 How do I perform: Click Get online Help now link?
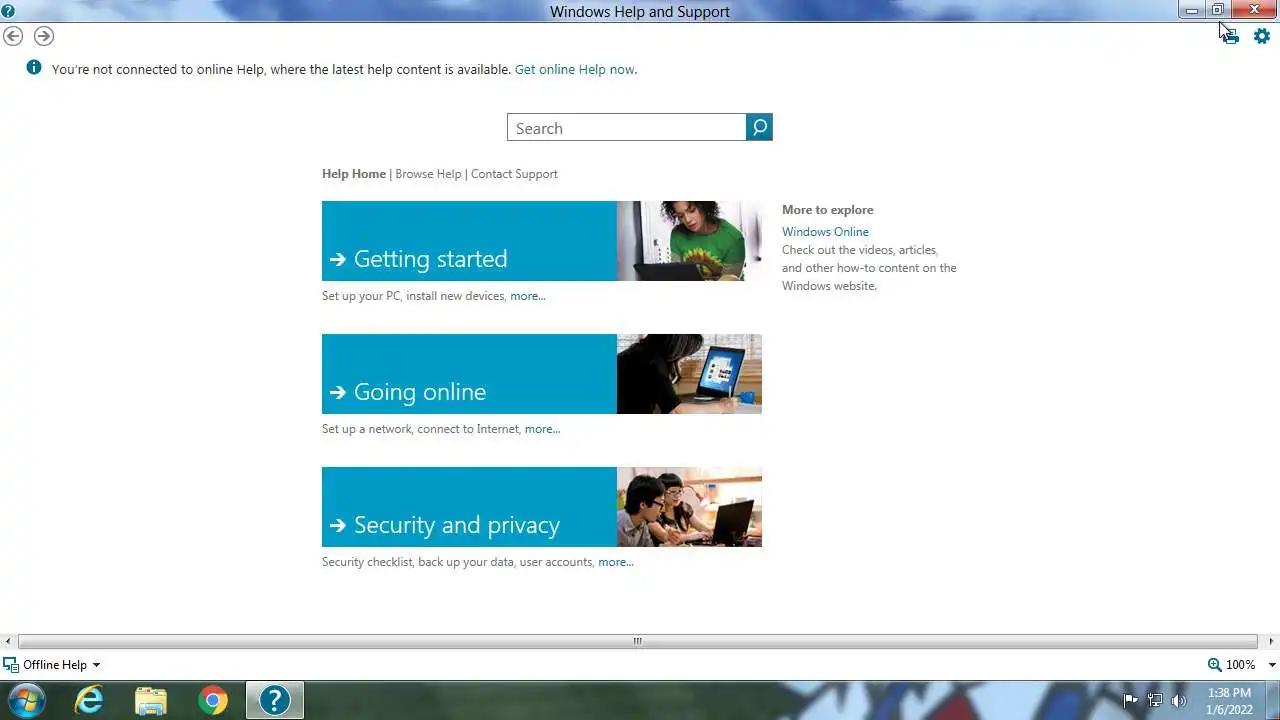click(574, 70)
